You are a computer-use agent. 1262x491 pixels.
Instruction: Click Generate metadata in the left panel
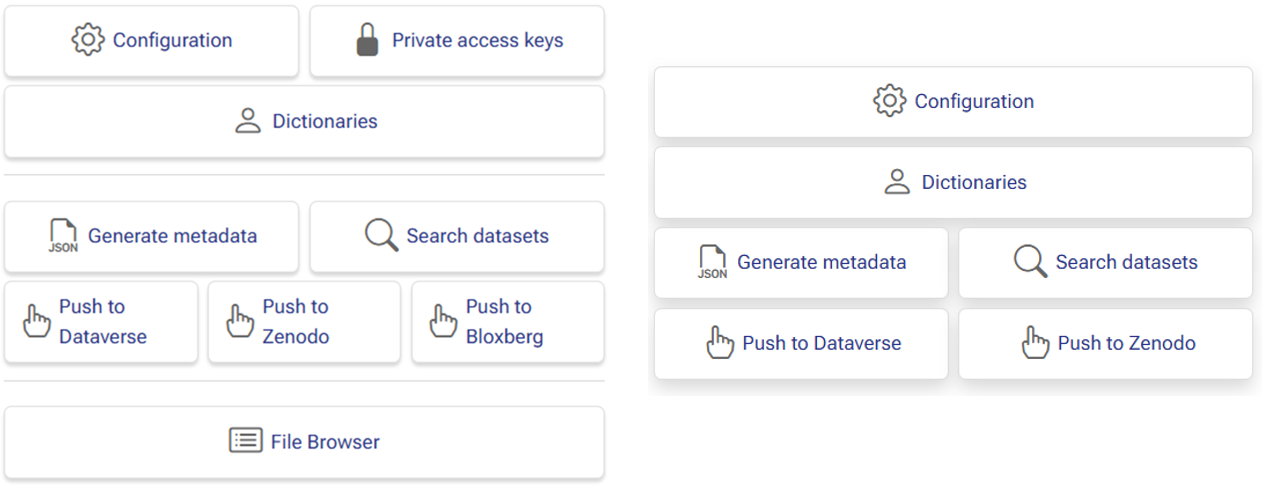click(151, 237)
